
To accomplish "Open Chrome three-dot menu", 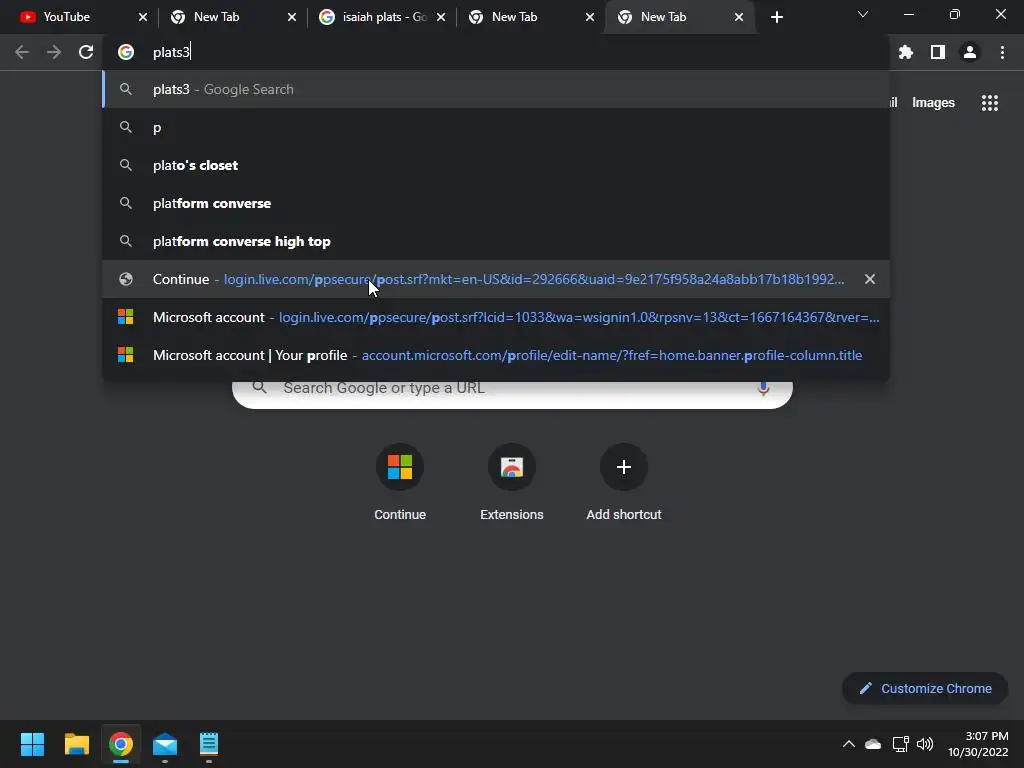I will 1002,52.
